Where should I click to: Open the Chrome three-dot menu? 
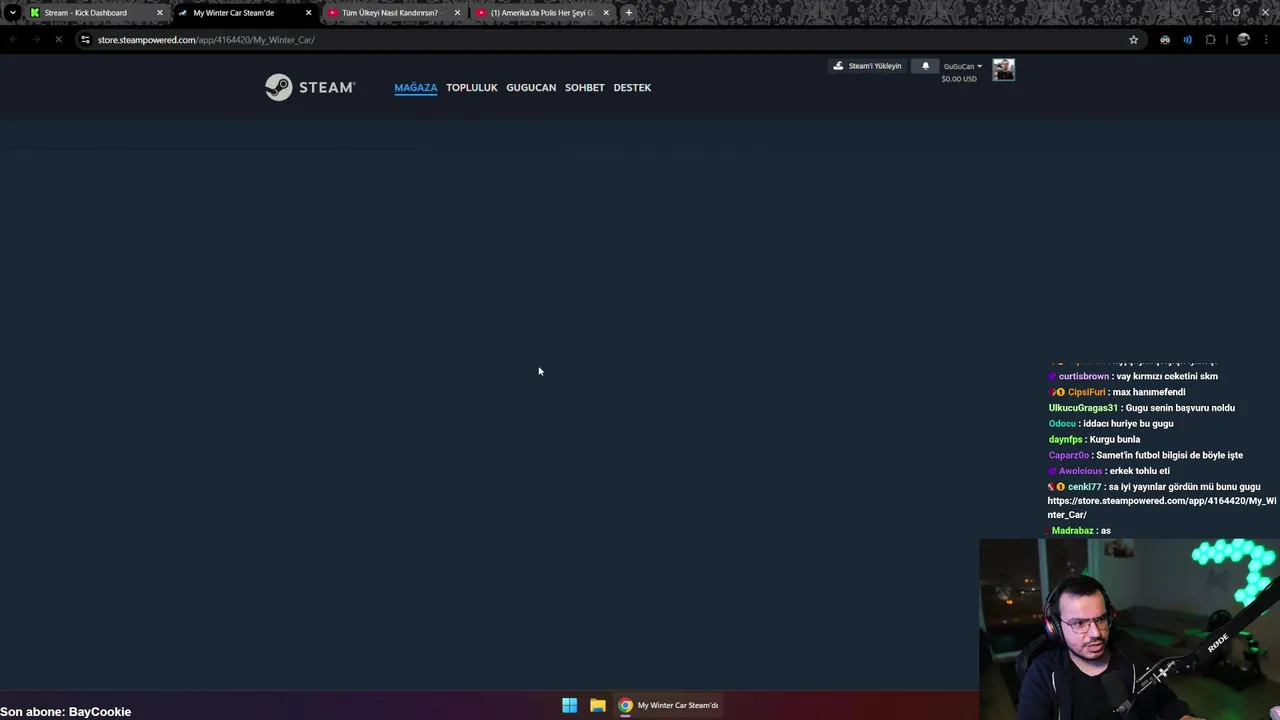pyautogui.click(x=1265, y=40)
